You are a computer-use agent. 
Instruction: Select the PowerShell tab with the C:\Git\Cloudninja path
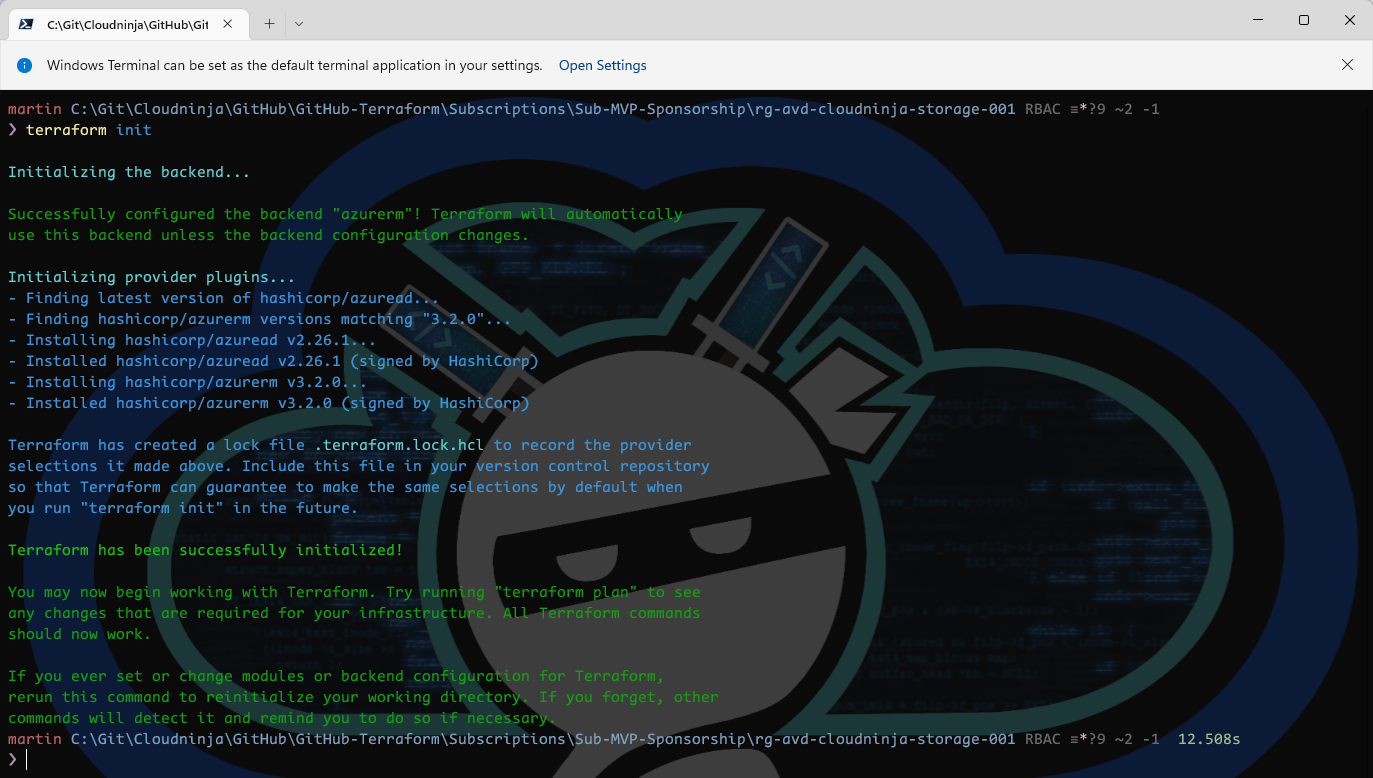[128, 24]
